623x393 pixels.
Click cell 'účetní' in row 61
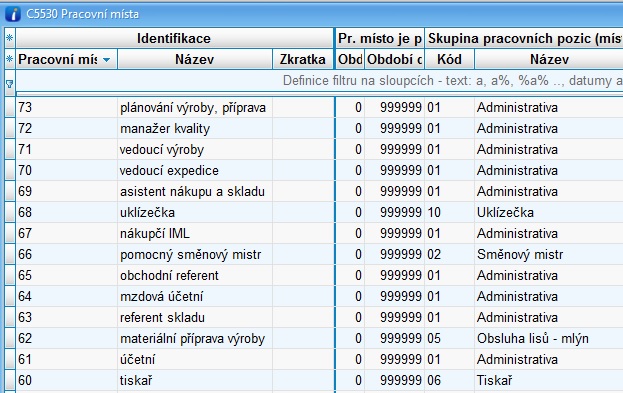click(x=195, y=360)
